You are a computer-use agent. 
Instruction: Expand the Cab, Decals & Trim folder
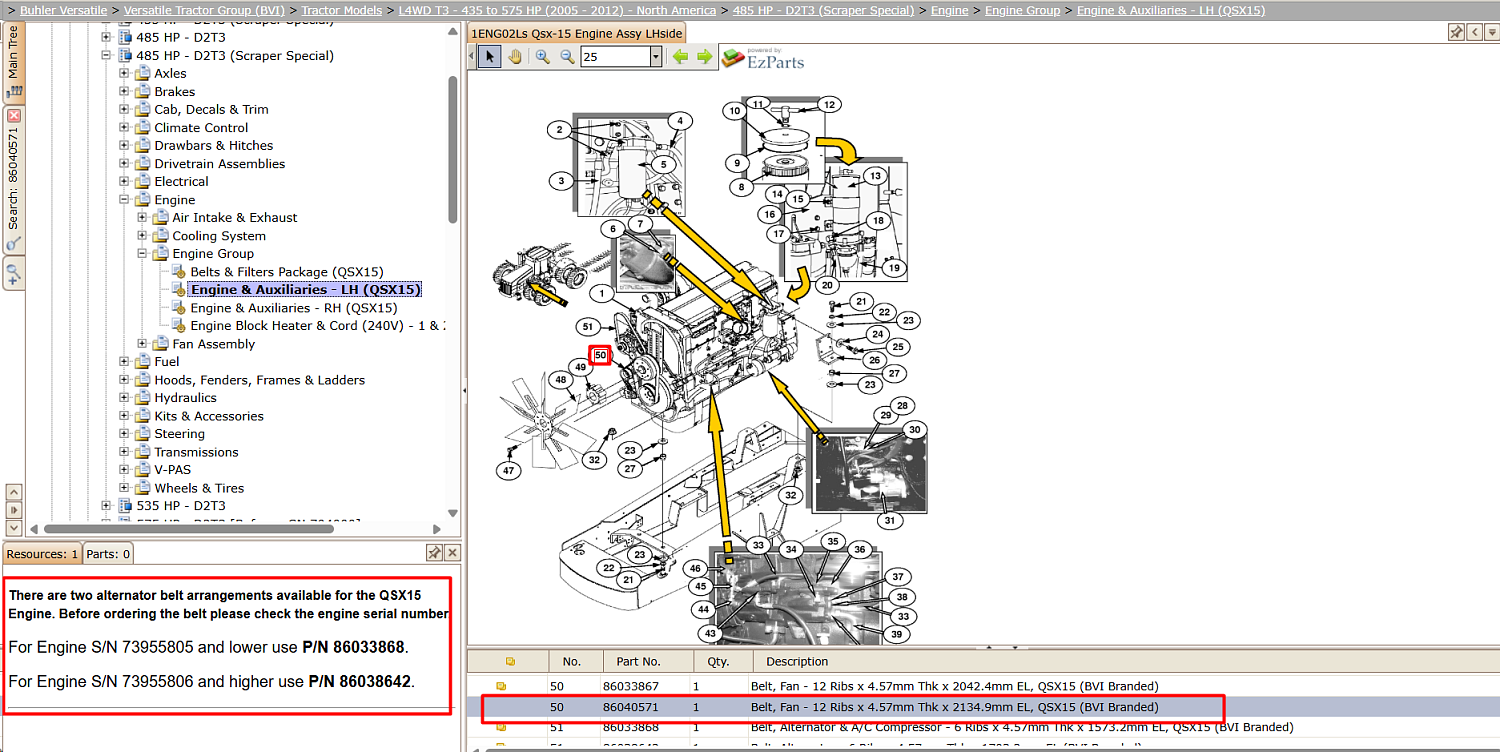point(124,110)
